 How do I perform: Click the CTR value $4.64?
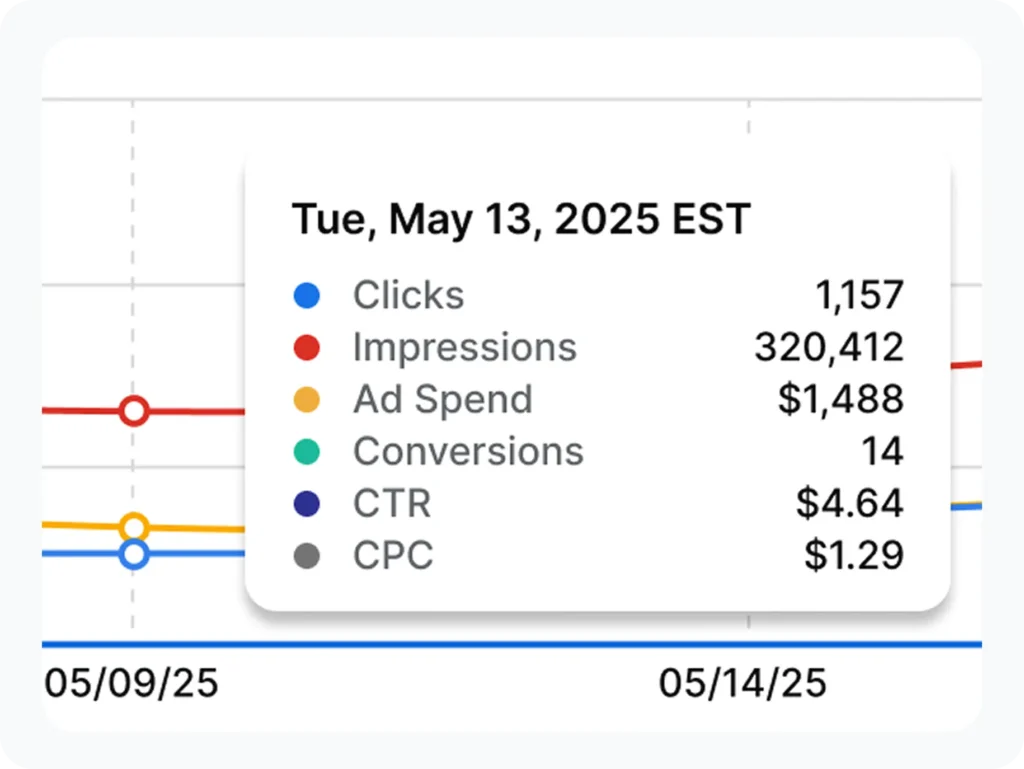tap(849, 504)
